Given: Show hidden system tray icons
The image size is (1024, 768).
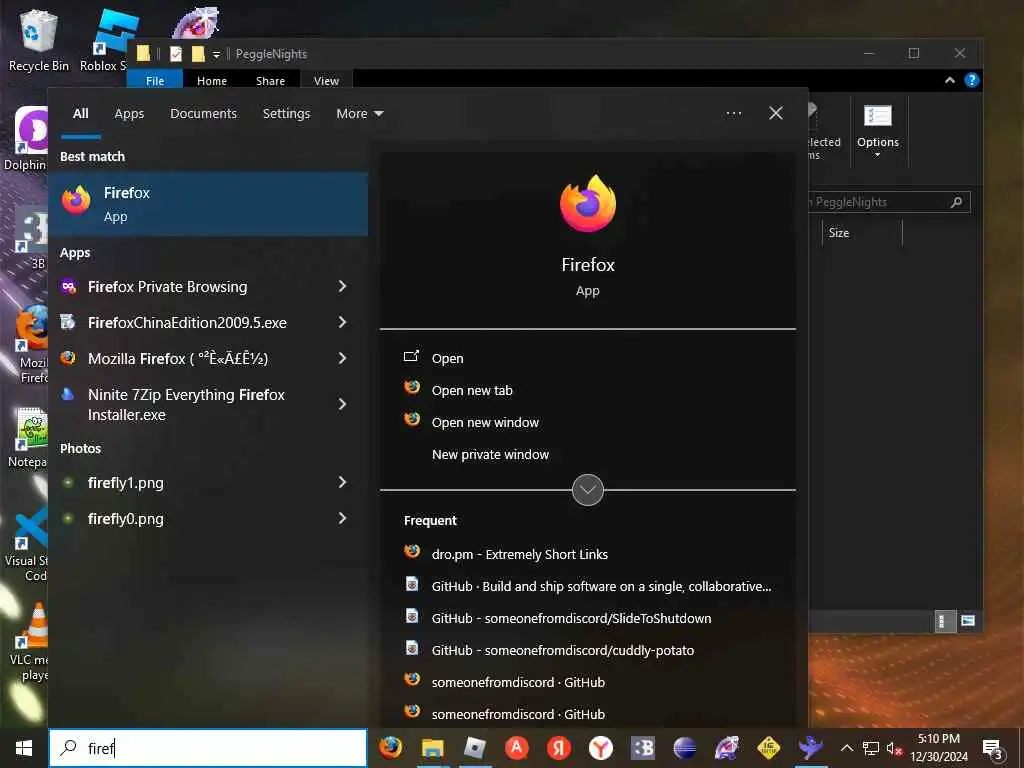Looking at the screenshot, I should coord(846,748).
